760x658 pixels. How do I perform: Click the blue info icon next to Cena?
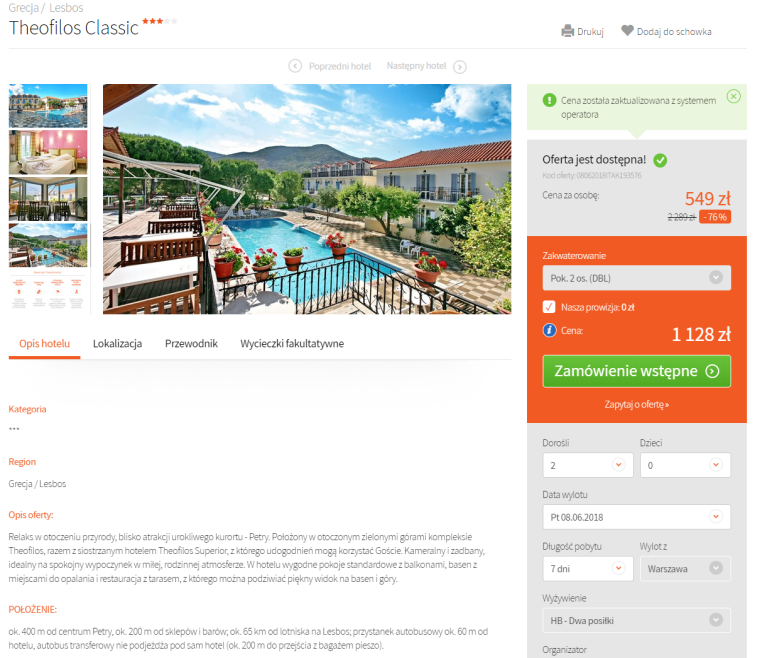click(x=549, y=330)
